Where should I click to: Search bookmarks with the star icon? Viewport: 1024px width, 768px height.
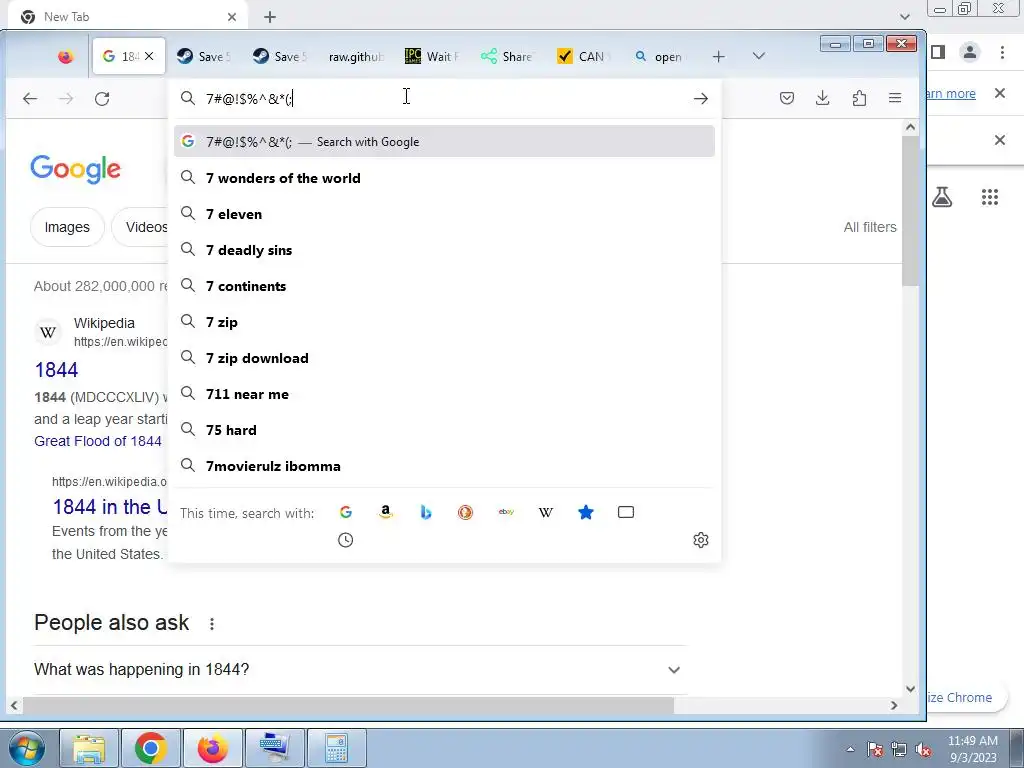[x=586, y=513]
